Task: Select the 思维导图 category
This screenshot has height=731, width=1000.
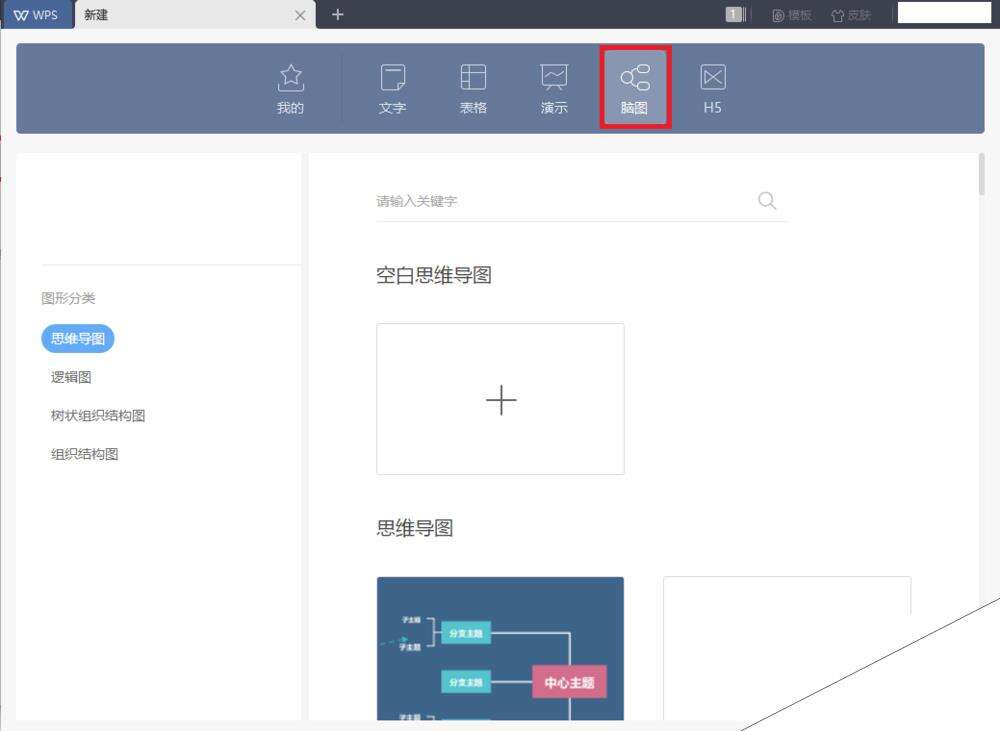Action: pyautogui.click(x=78, y=338)
